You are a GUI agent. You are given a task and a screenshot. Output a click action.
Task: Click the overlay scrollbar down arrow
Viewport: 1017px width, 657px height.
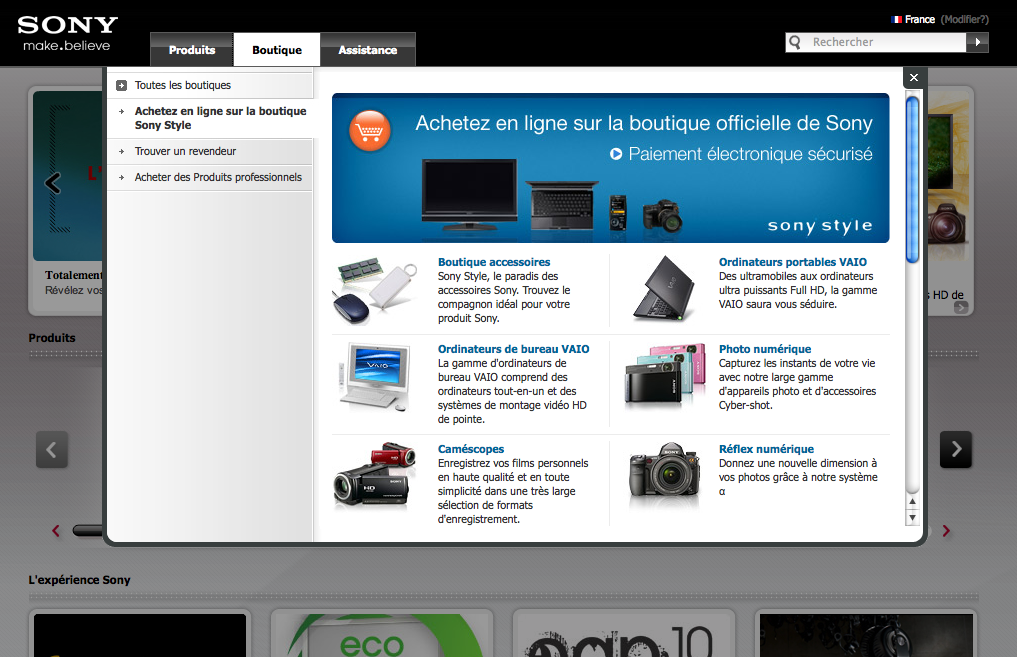[x=913, y=518]
